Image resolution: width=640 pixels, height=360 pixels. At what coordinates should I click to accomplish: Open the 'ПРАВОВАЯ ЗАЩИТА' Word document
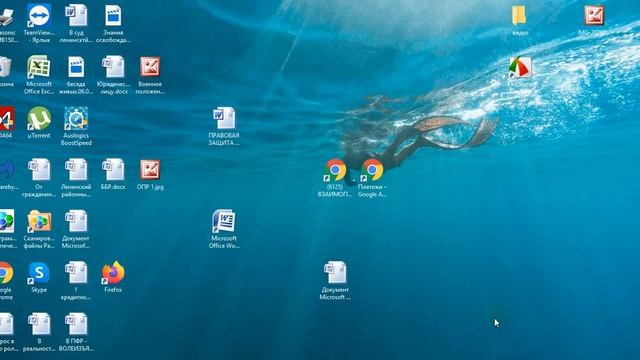pyautogui.click(x=224, y=119)
